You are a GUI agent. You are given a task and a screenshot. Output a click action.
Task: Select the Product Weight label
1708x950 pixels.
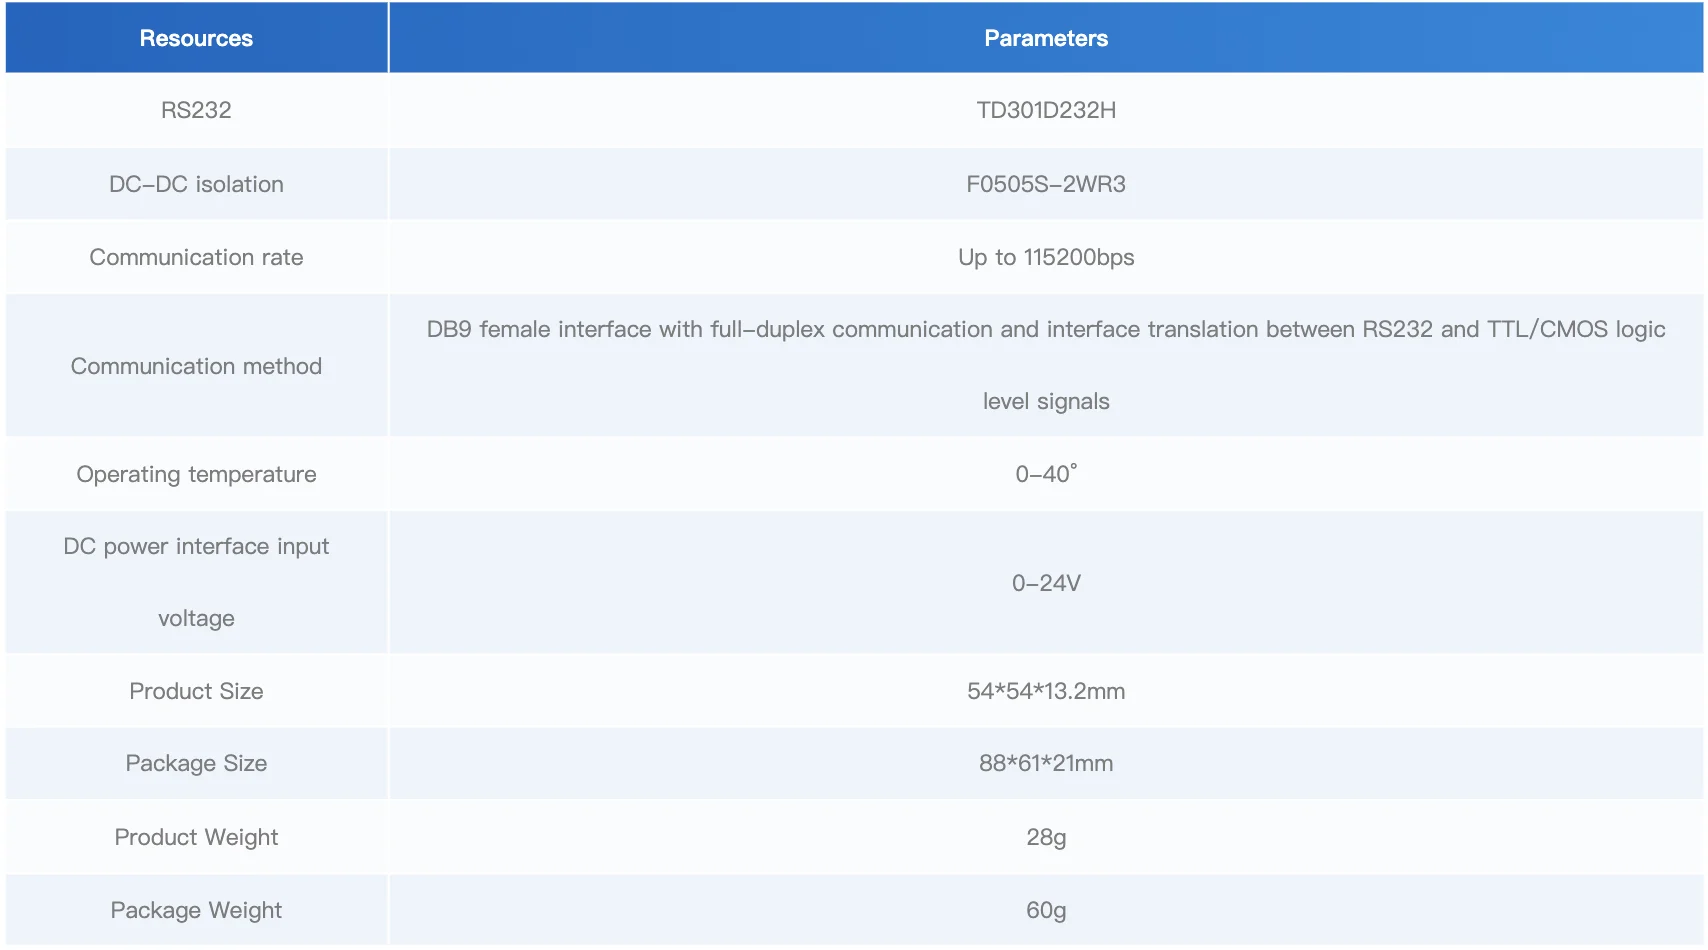(x=196, y=837)
